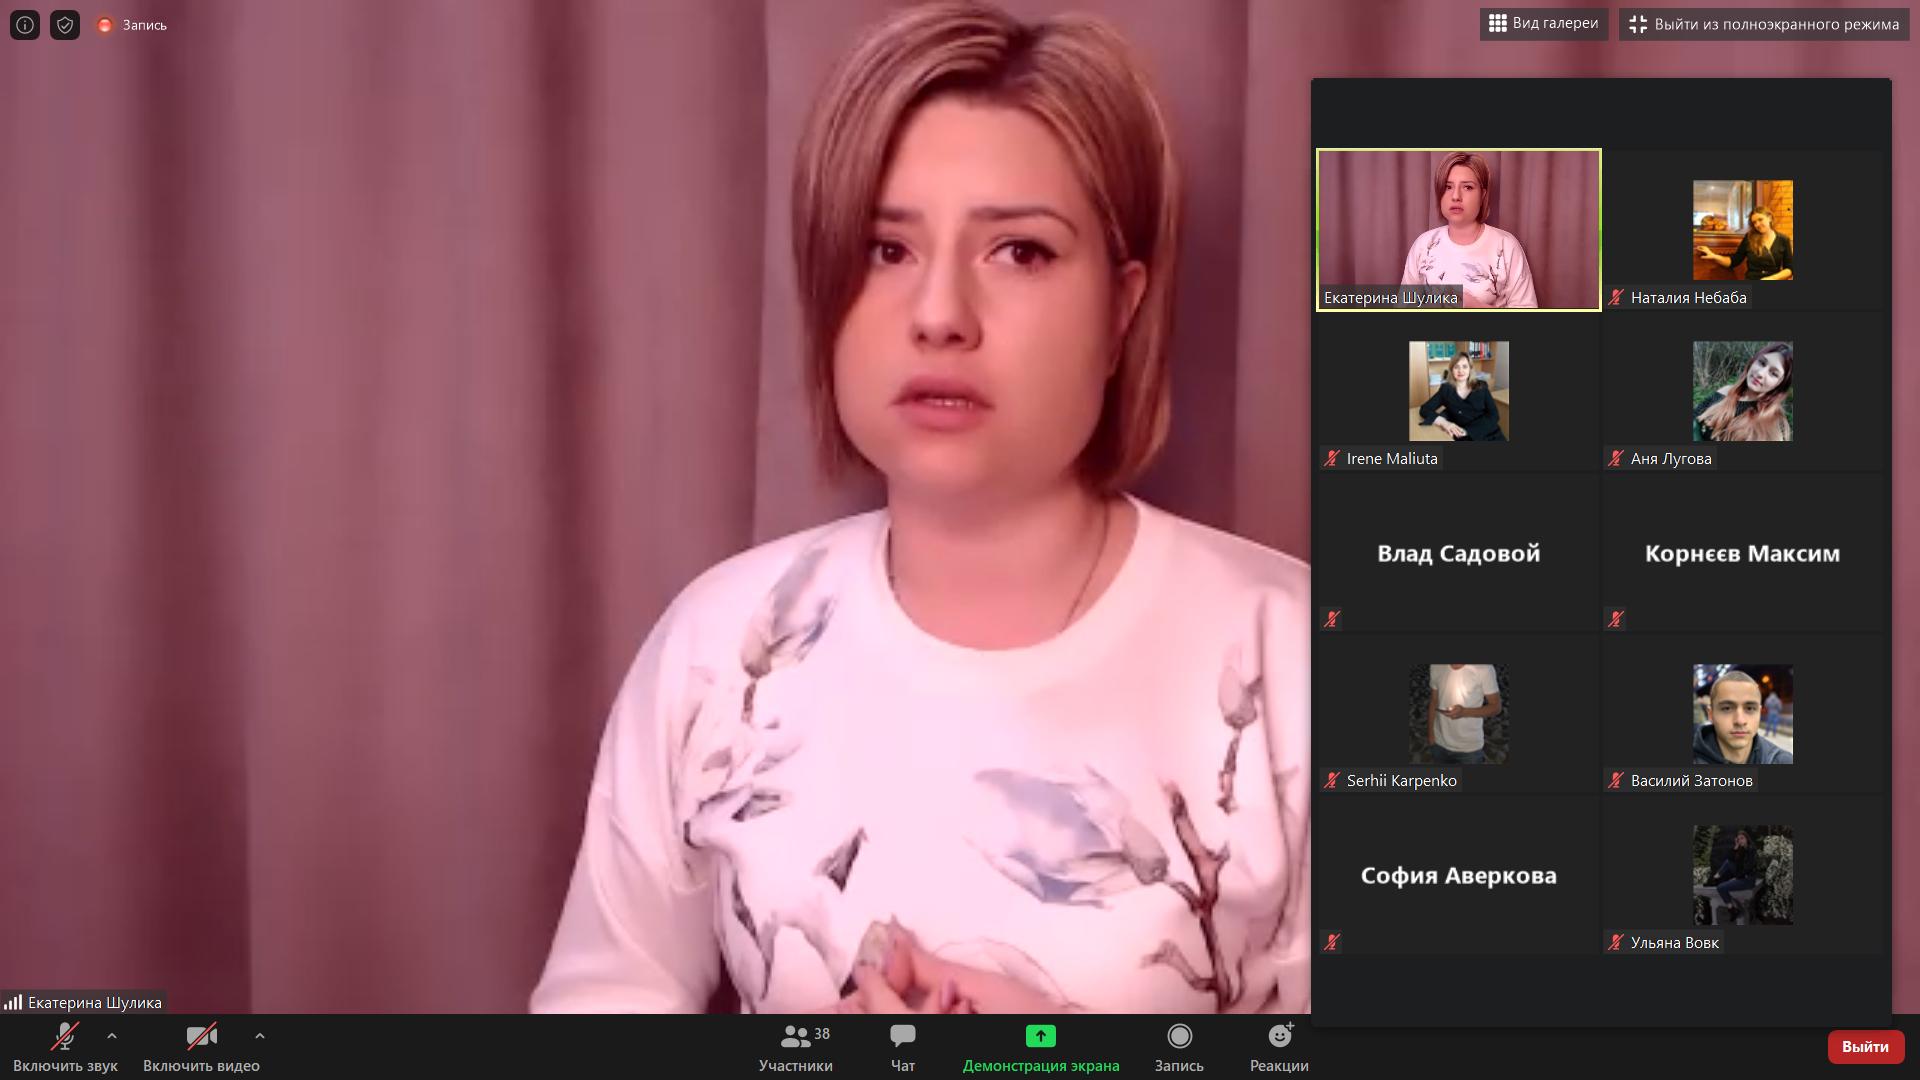Select Наталия Небаба participant tile
The height and width of the screenshot is (1080, 1920).
pyautogui.click(x=1743, y=230)
